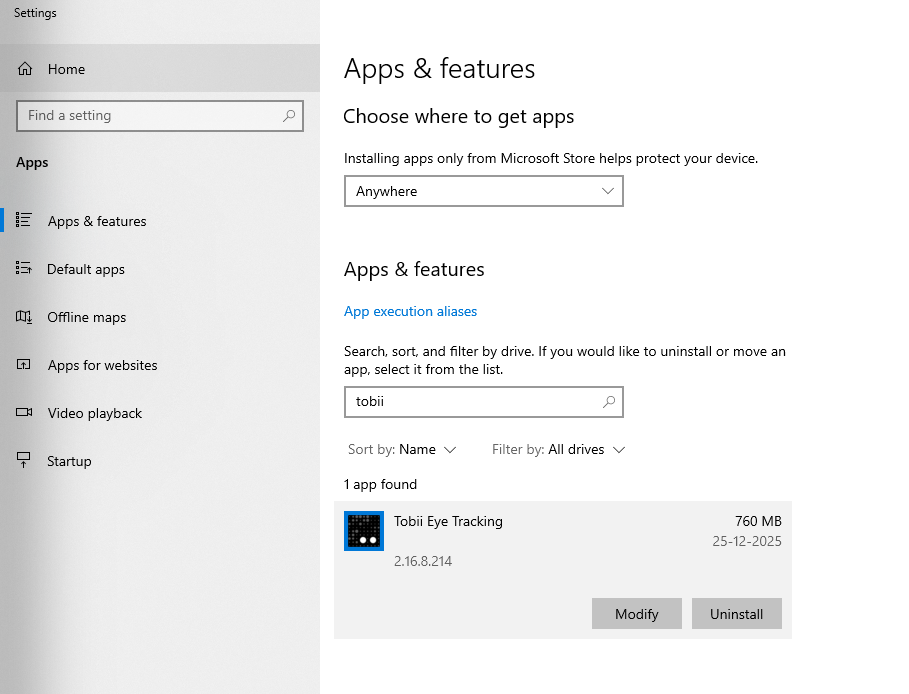
Task: Click the magnifier in Find a setting
Action: 289,115
